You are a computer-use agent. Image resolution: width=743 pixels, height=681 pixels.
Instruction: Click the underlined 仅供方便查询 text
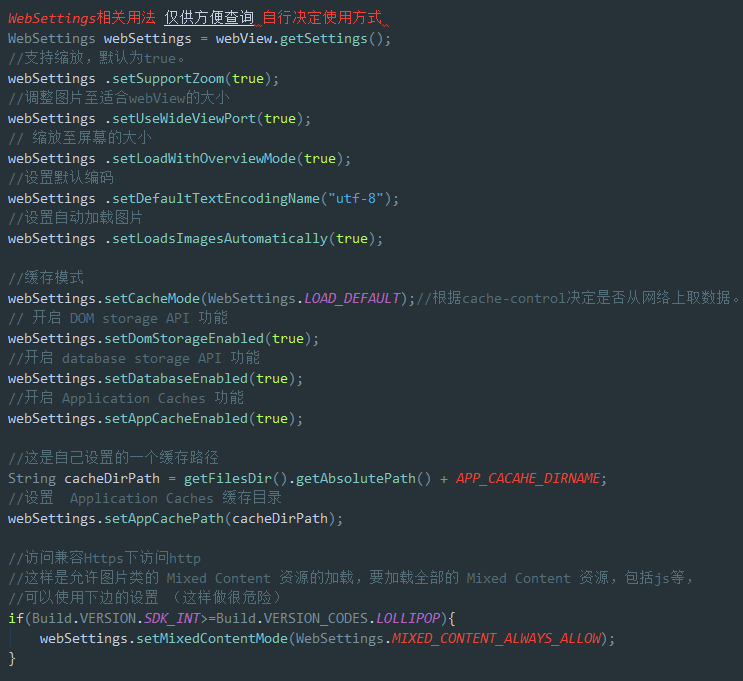pyautogui.click(x=209, y=18)
